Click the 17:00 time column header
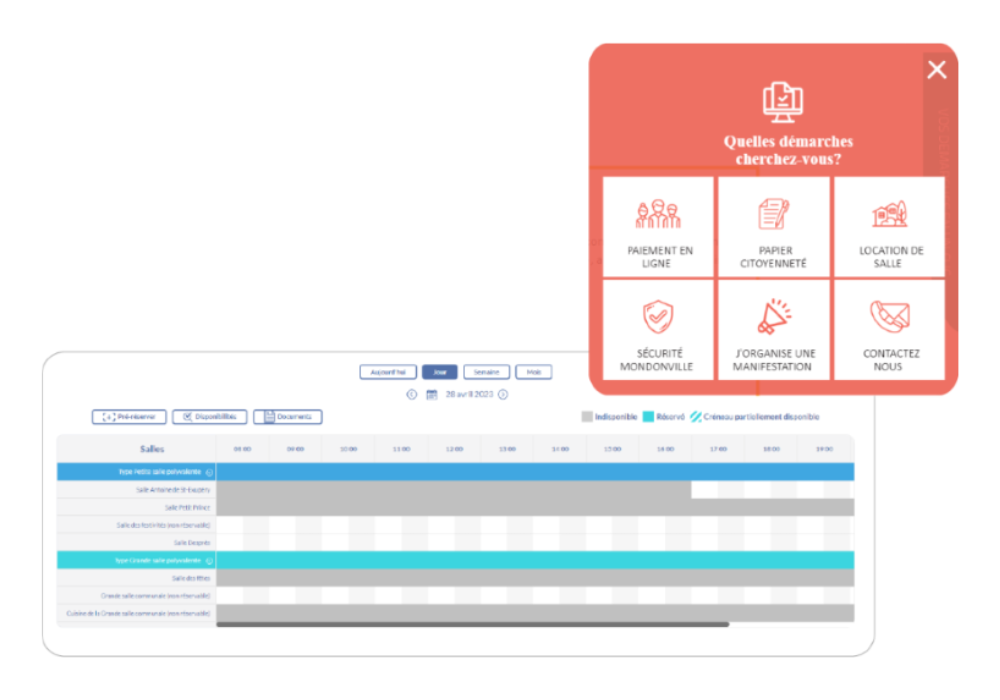 [x=718, y=449]
